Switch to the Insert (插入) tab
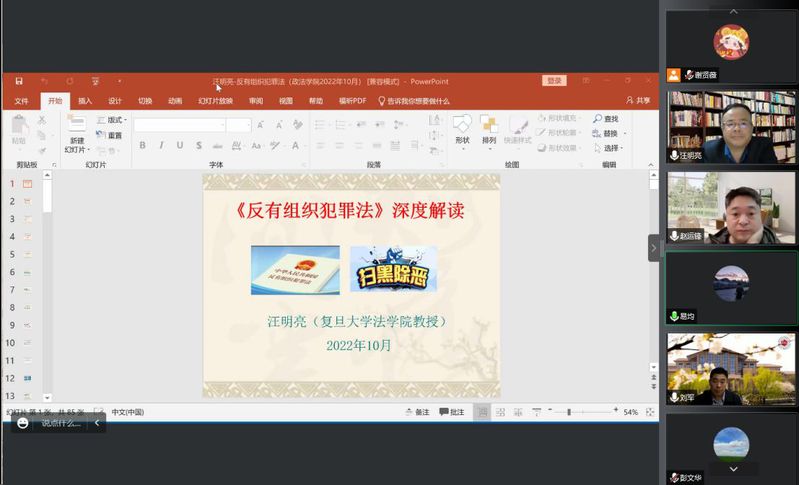 [85, 101]
